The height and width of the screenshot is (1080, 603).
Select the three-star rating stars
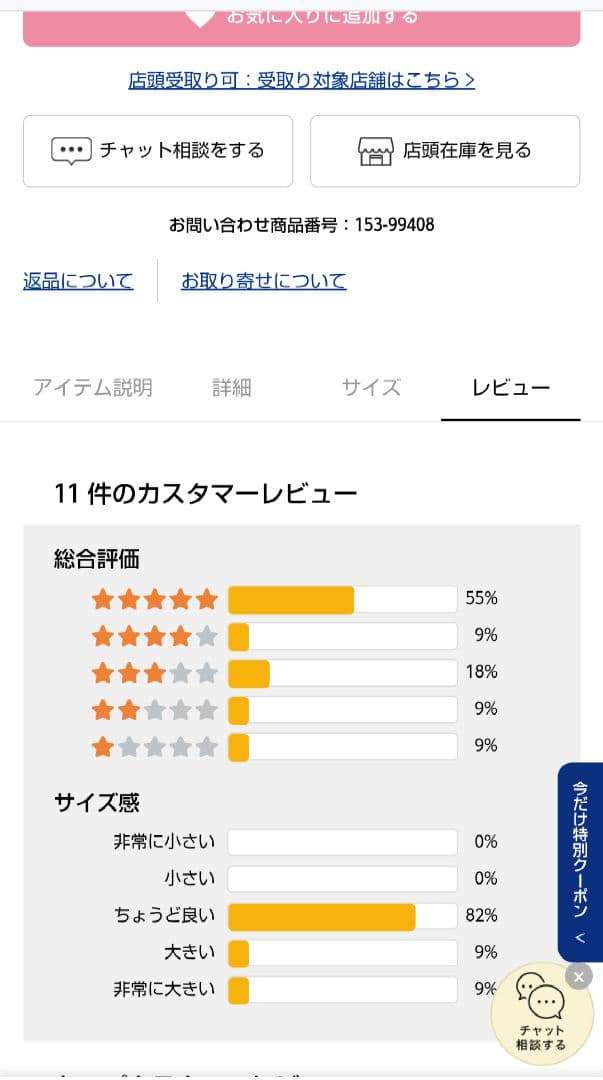click(x=154, y=673)
